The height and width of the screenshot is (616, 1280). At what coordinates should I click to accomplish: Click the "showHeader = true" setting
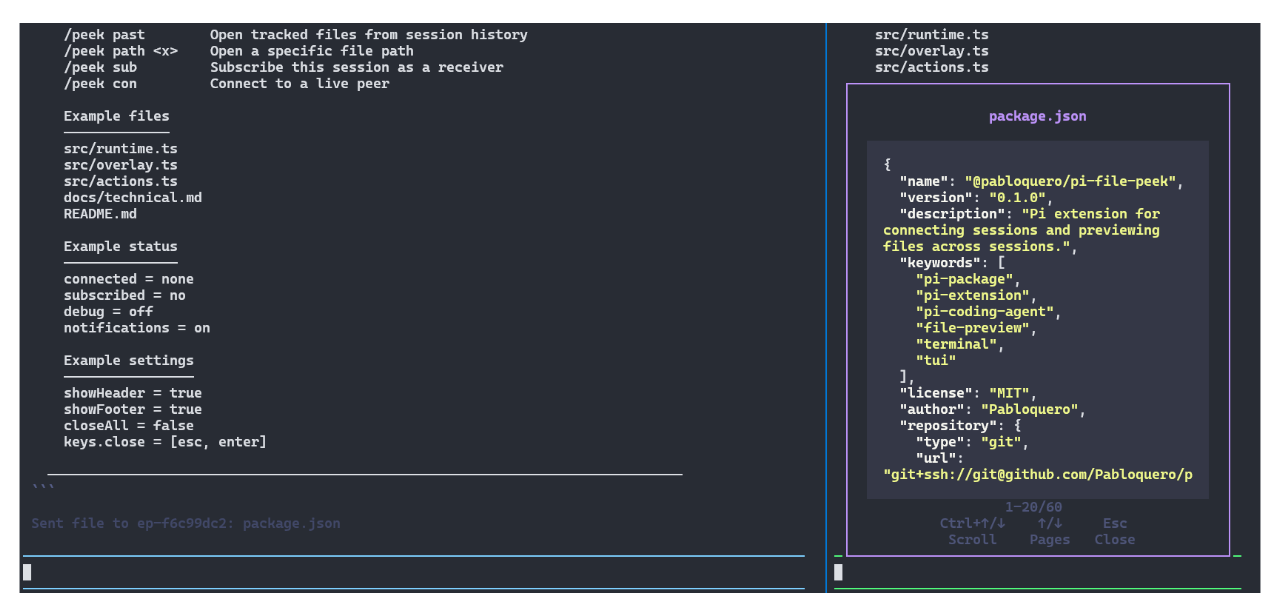tap(133, 393)
